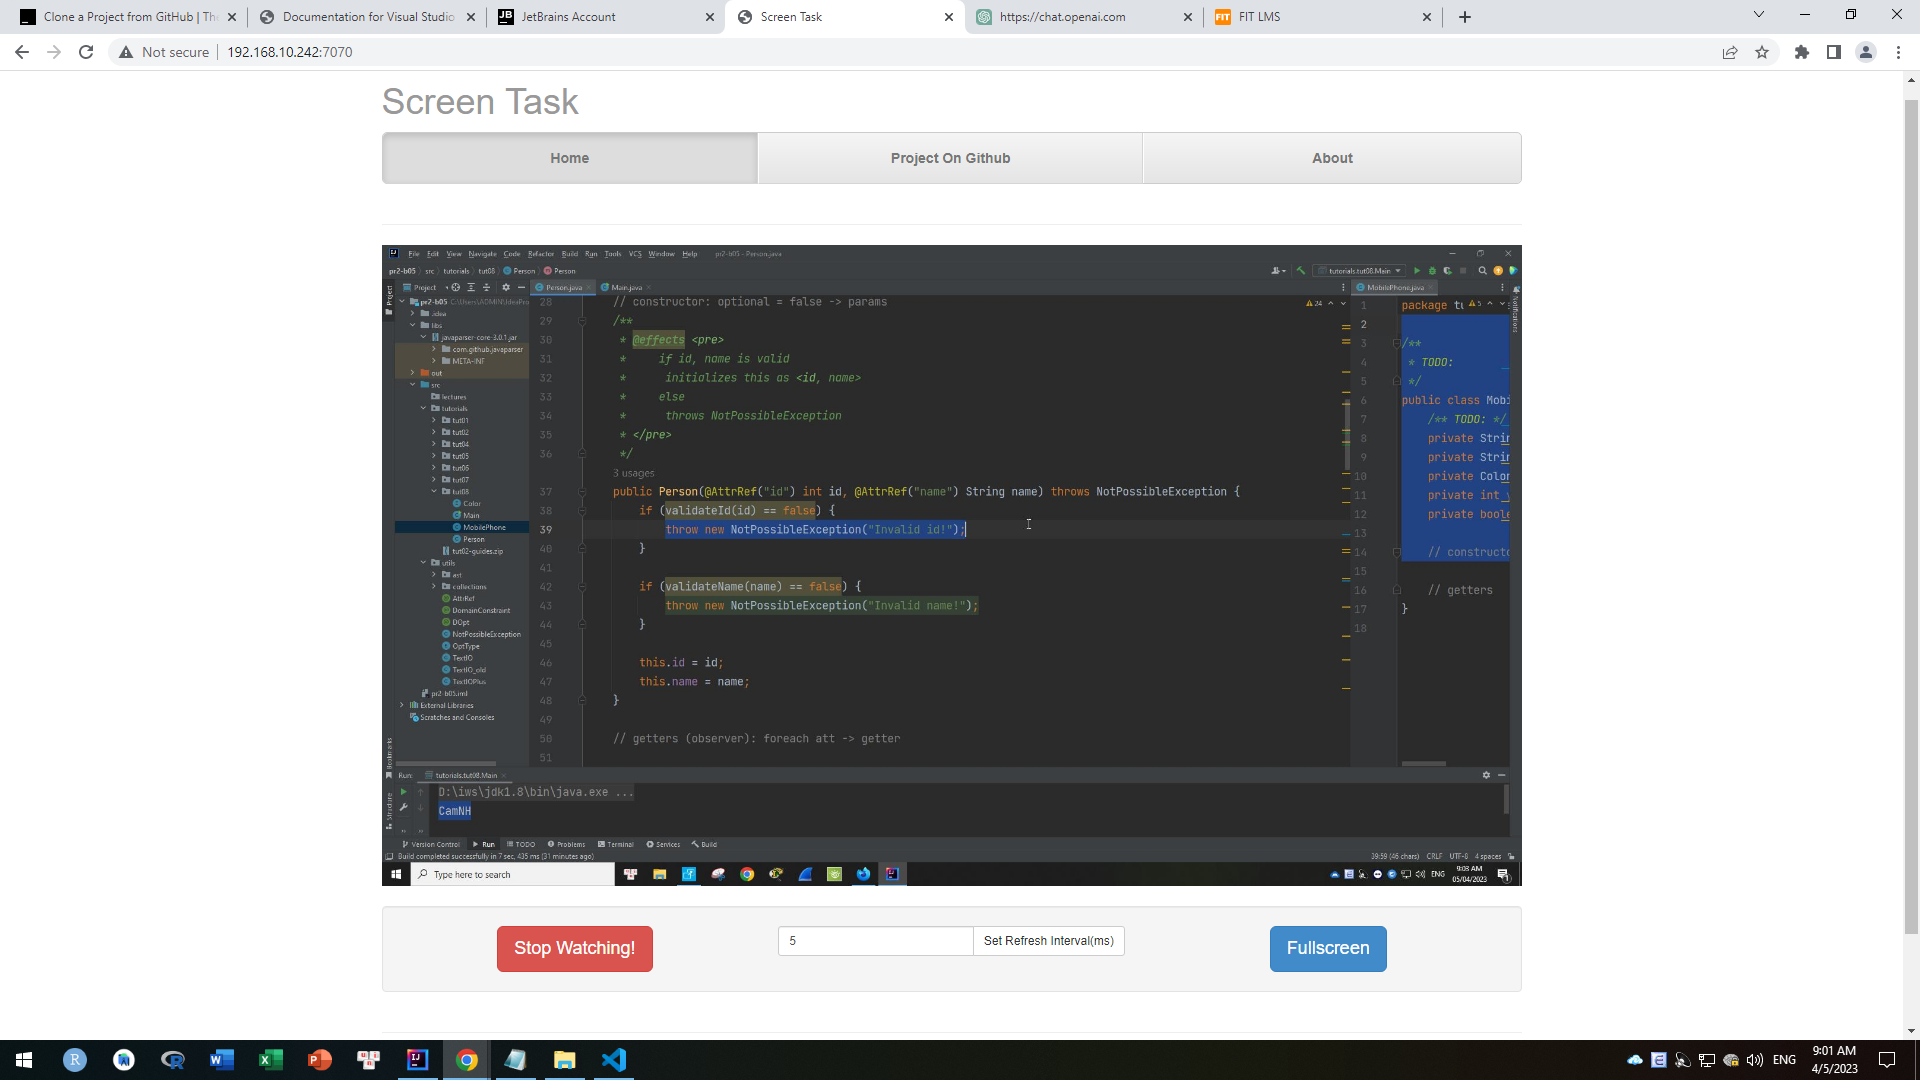Image resolution: width=1920 pixels, height=1080 pixels.
Task: Open IntelliJ IDEA from the taskbar
Action: [417, 1060]
